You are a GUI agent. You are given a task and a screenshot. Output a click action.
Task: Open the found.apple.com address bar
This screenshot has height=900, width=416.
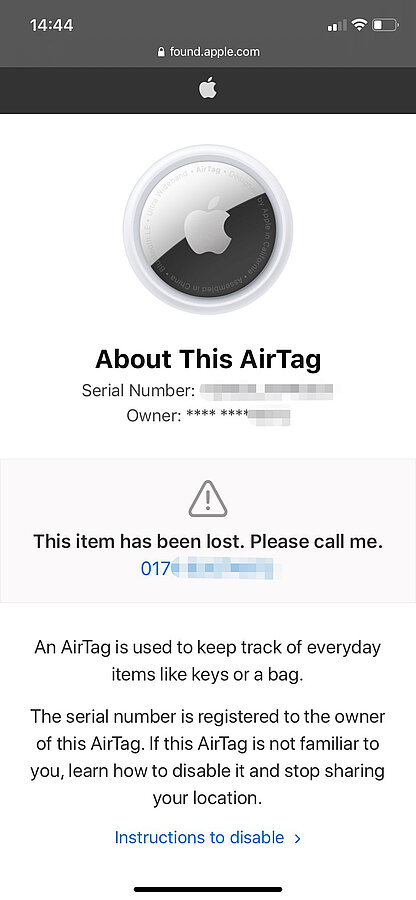click(208, 52)
